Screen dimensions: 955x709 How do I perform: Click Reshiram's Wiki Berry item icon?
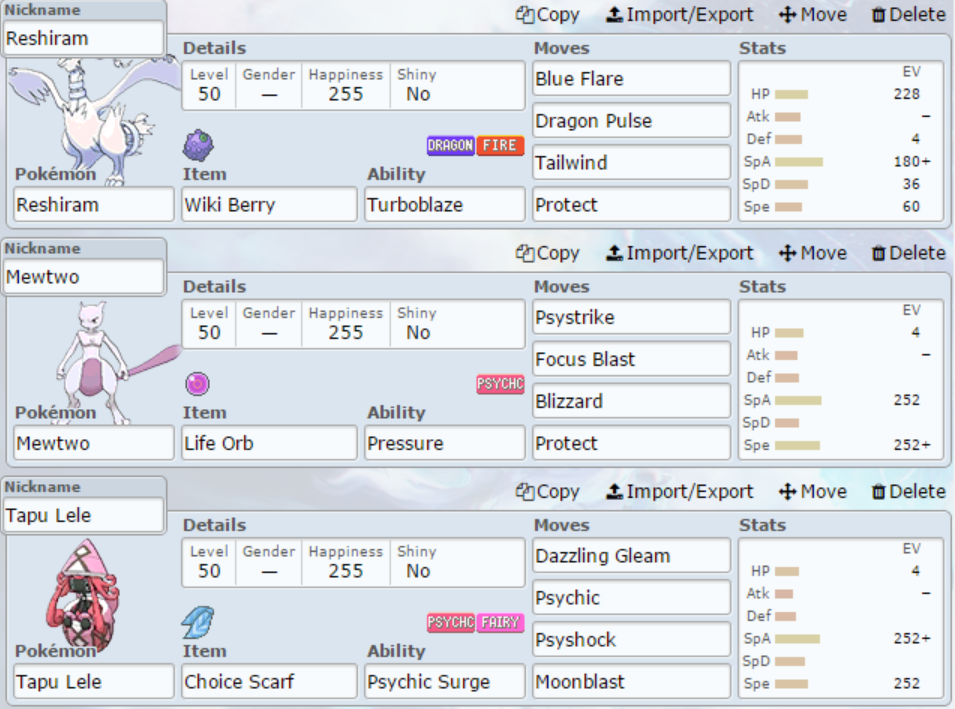[x=198, y=145]
